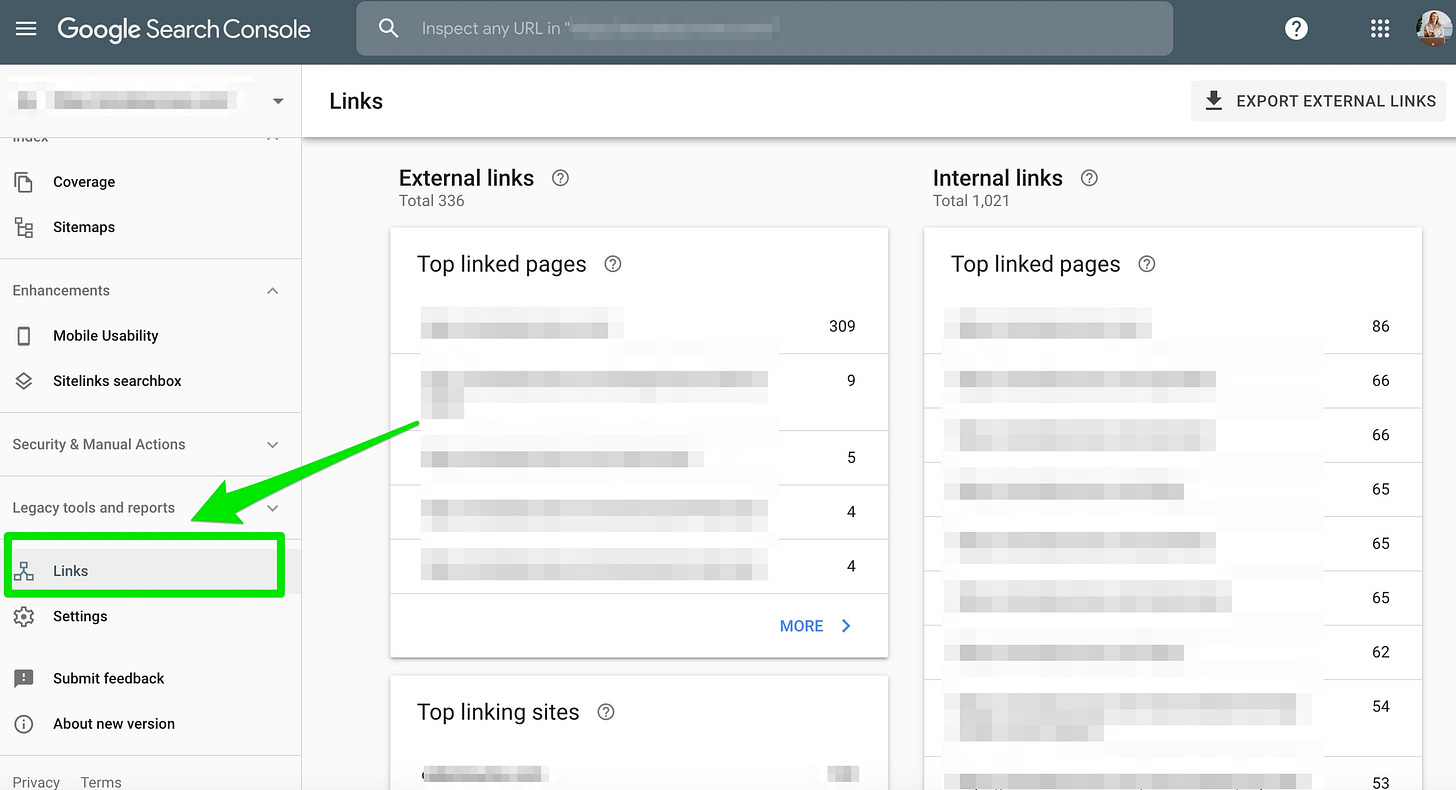Click the URL inspection search field
Image resolution: width=1456 pixels, height=790 pixels.
click(764, 28)
